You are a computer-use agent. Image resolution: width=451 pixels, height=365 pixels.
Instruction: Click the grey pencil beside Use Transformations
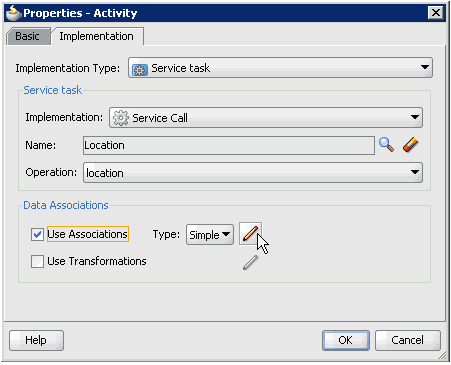click(x=250, y=262)
